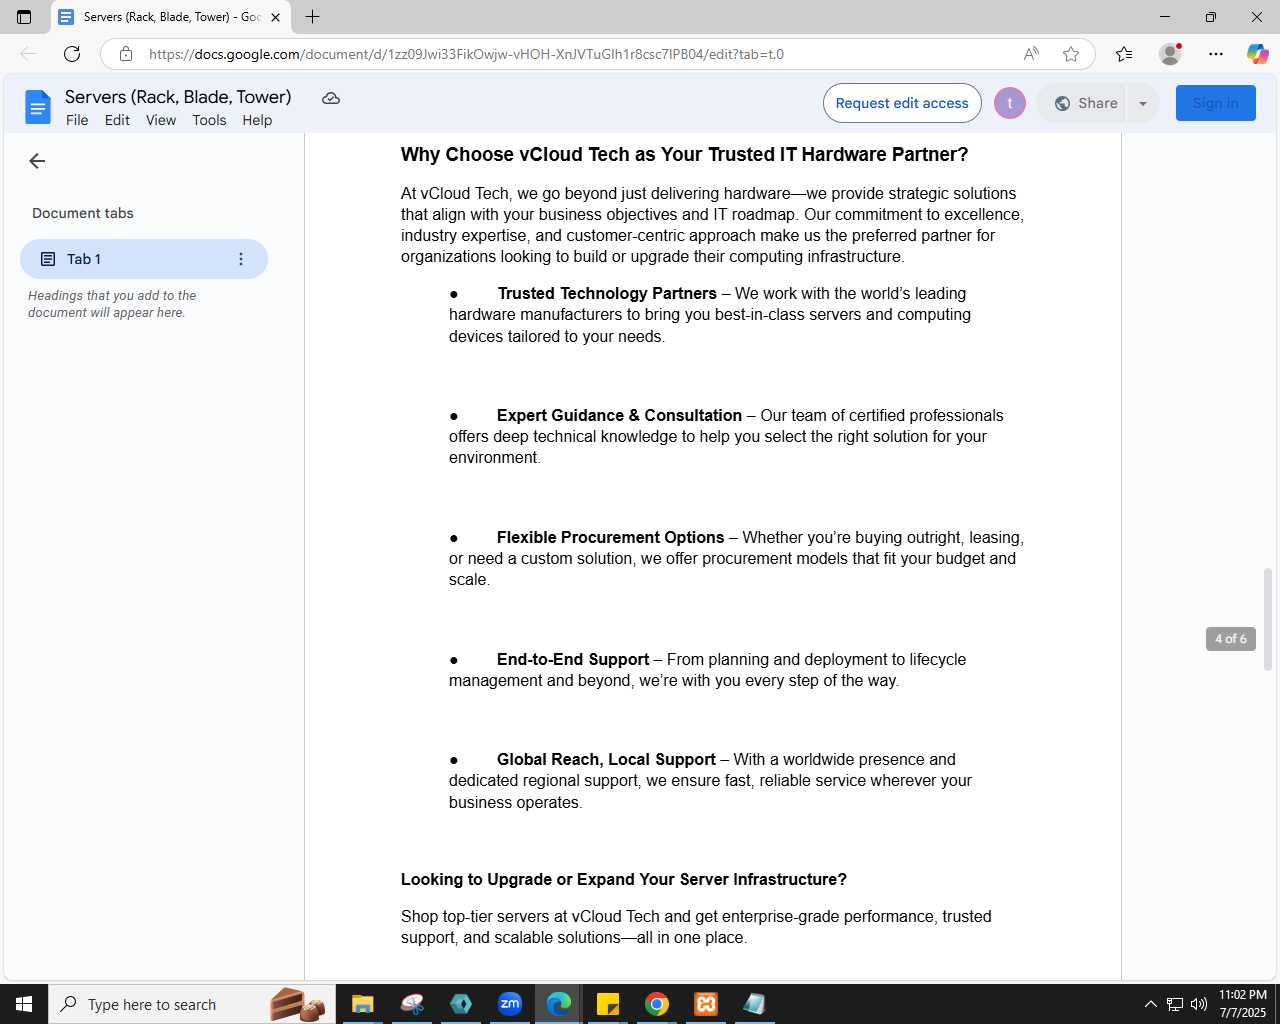Click the Google Docs home icon
The width and height of the screenshot is (1280, 1024).
(37, 107)
